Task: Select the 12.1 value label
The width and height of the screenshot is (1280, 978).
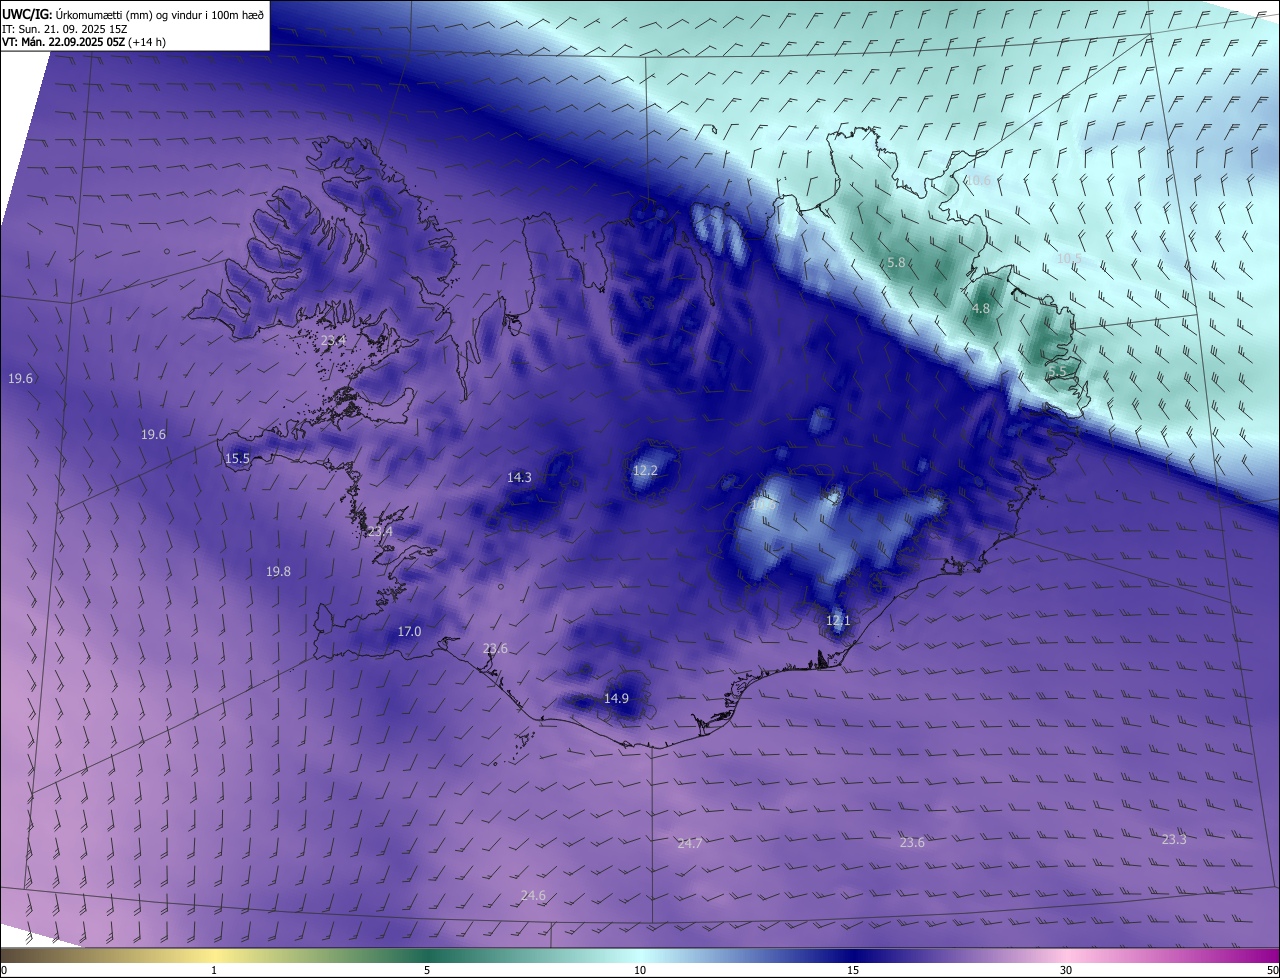Action: pyautogui.click(x=838, y=621)
